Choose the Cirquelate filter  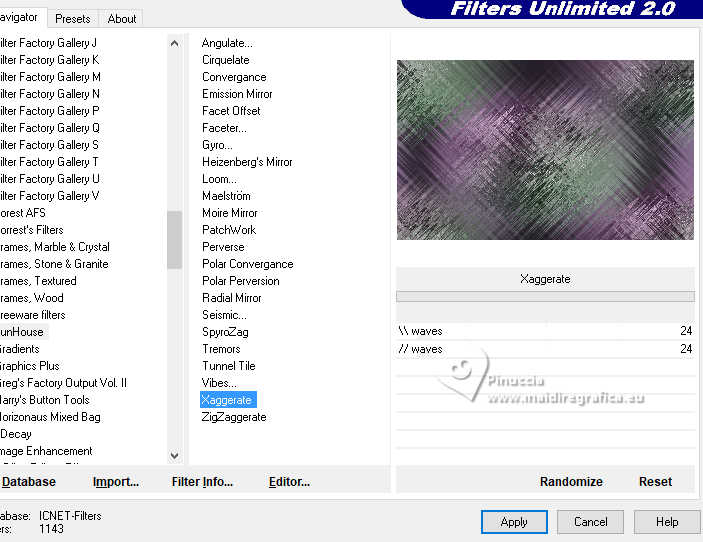(226, 60)
